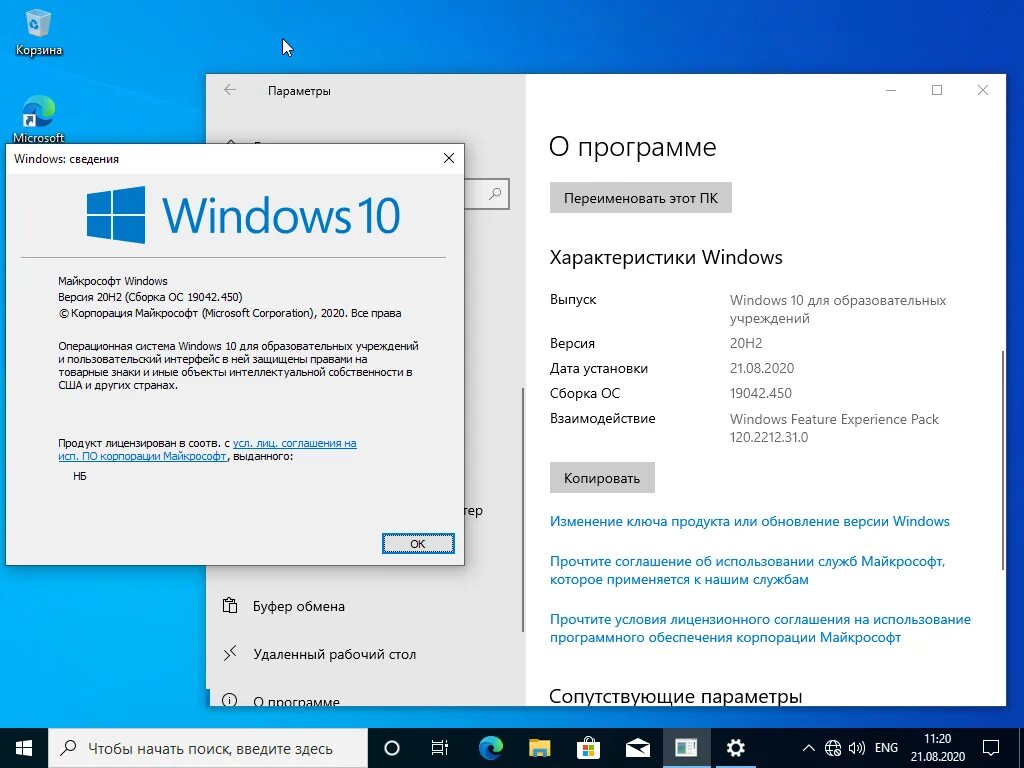Open Изменение ключа продукта link
This screenshot has height=768, width=1024.
click(750, 521)
